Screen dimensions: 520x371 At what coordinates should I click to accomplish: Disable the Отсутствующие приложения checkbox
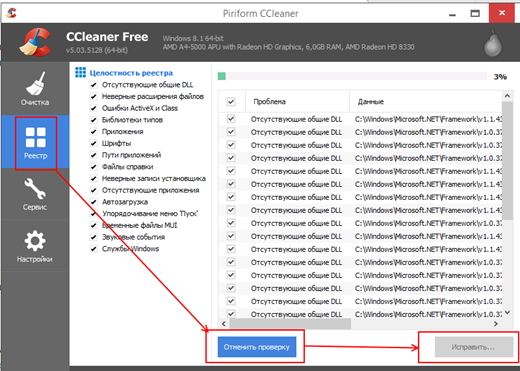[94, 190]
